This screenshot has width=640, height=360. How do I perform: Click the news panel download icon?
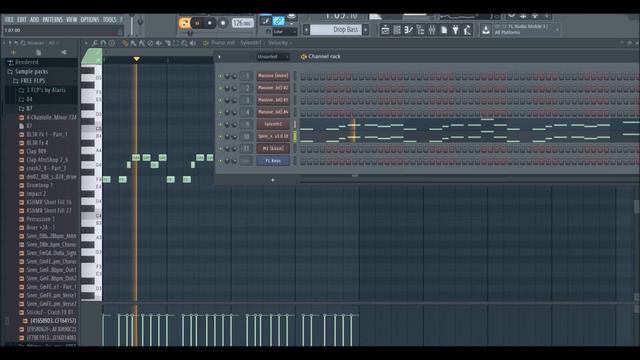click(486, 30)
